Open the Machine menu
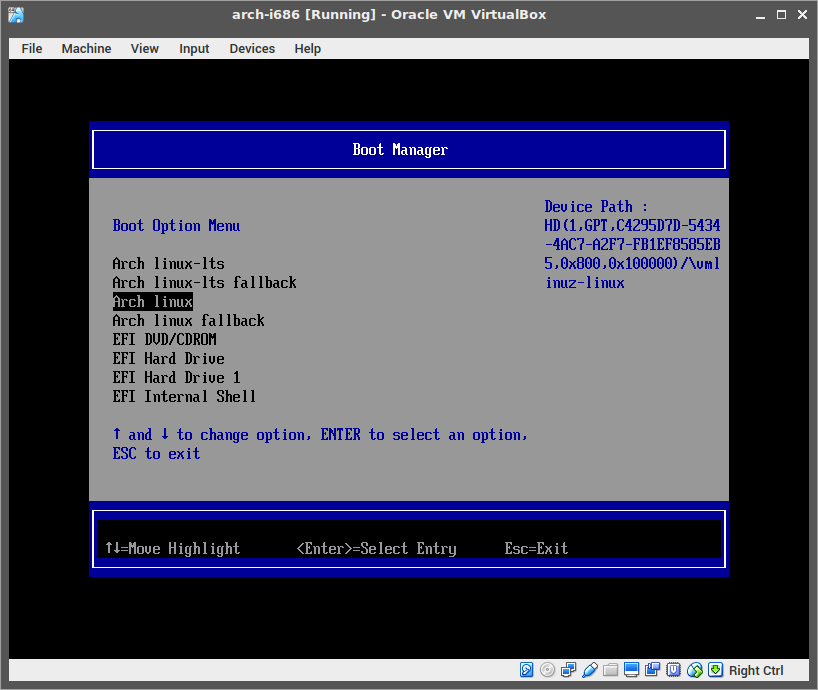Image resolution: width=818 pixels, height=690 pixels. click(86, 49)
